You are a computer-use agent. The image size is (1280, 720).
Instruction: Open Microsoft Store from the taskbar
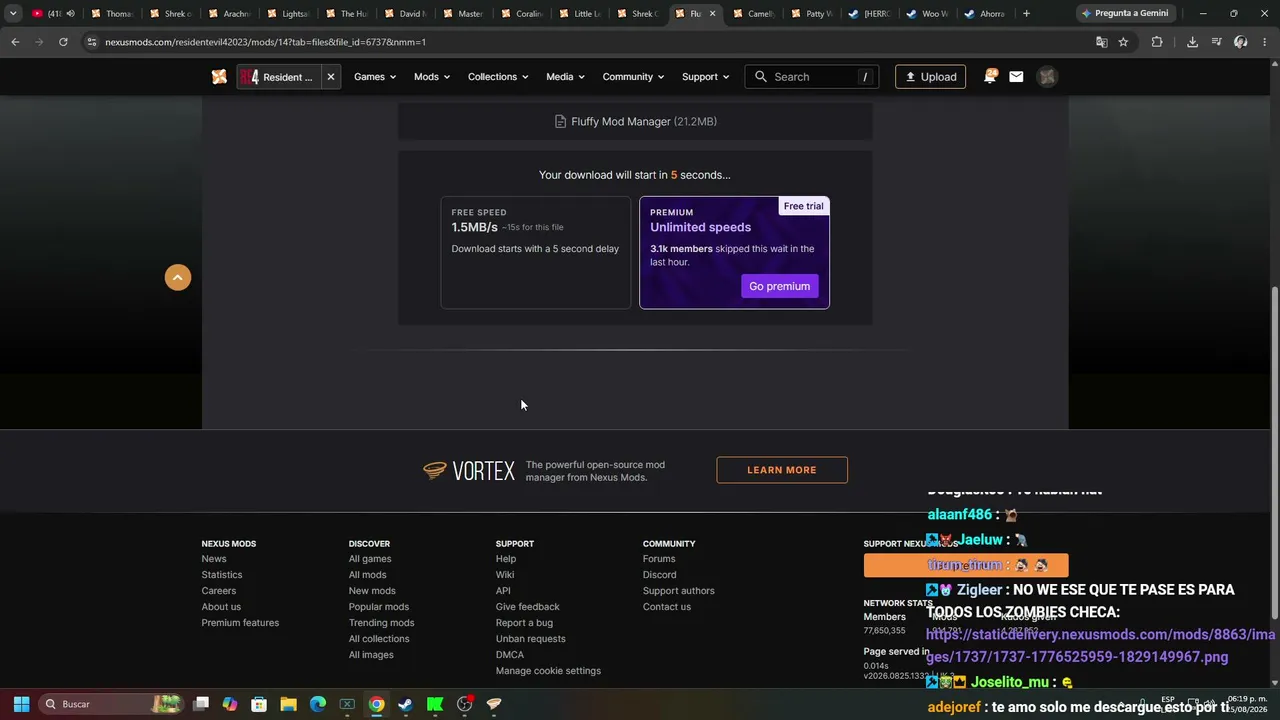(259, 704)
